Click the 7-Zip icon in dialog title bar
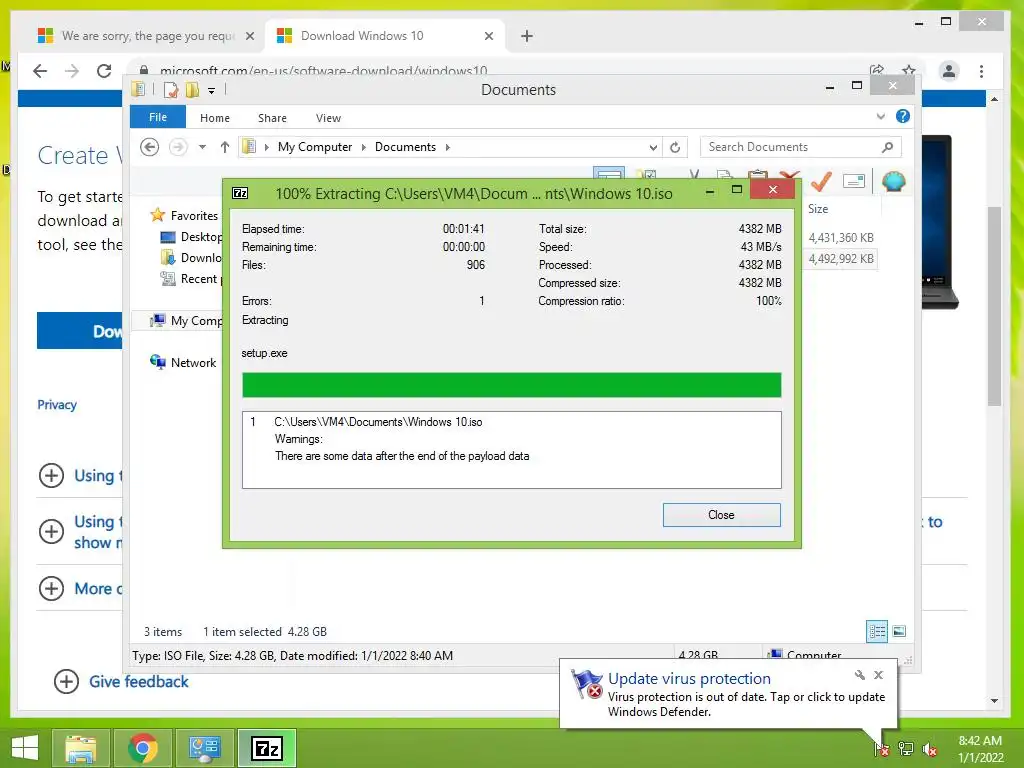Screen dimensions: 1024x768 [240, 193]
